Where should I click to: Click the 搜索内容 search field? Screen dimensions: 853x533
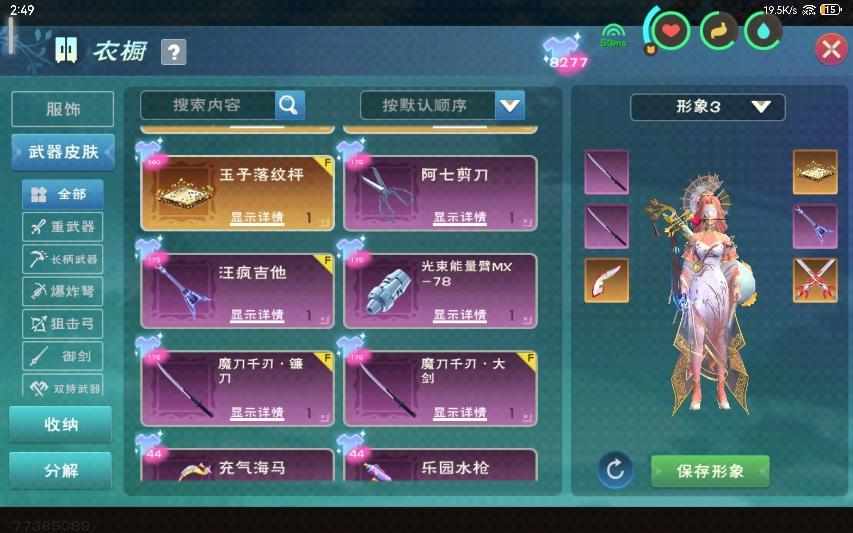coord(208,105)
